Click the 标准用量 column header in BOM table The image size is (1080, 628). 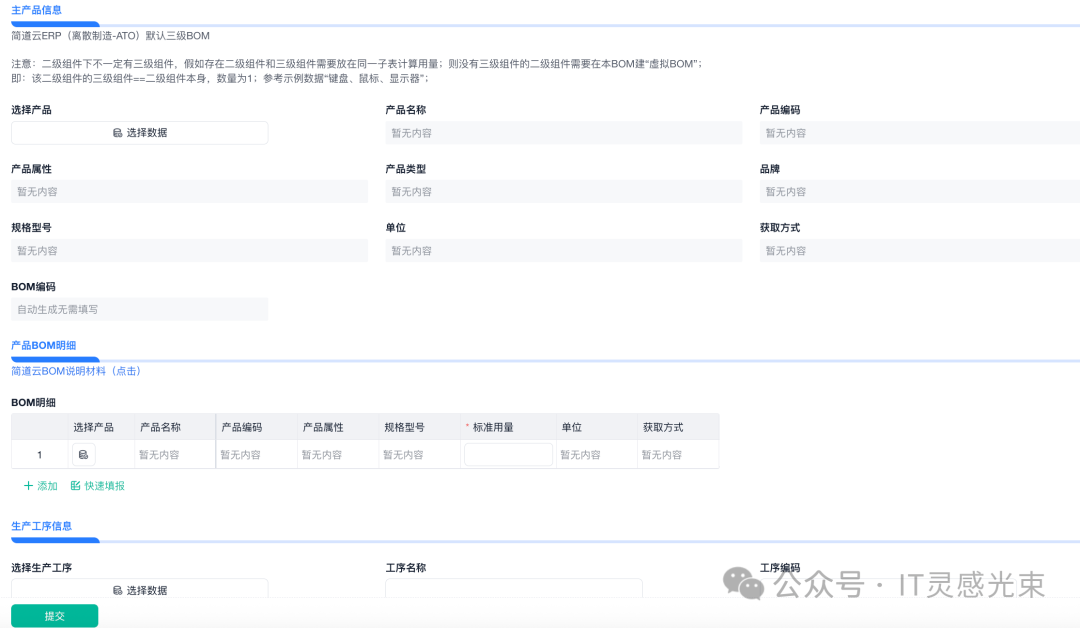tap(493, 427)
